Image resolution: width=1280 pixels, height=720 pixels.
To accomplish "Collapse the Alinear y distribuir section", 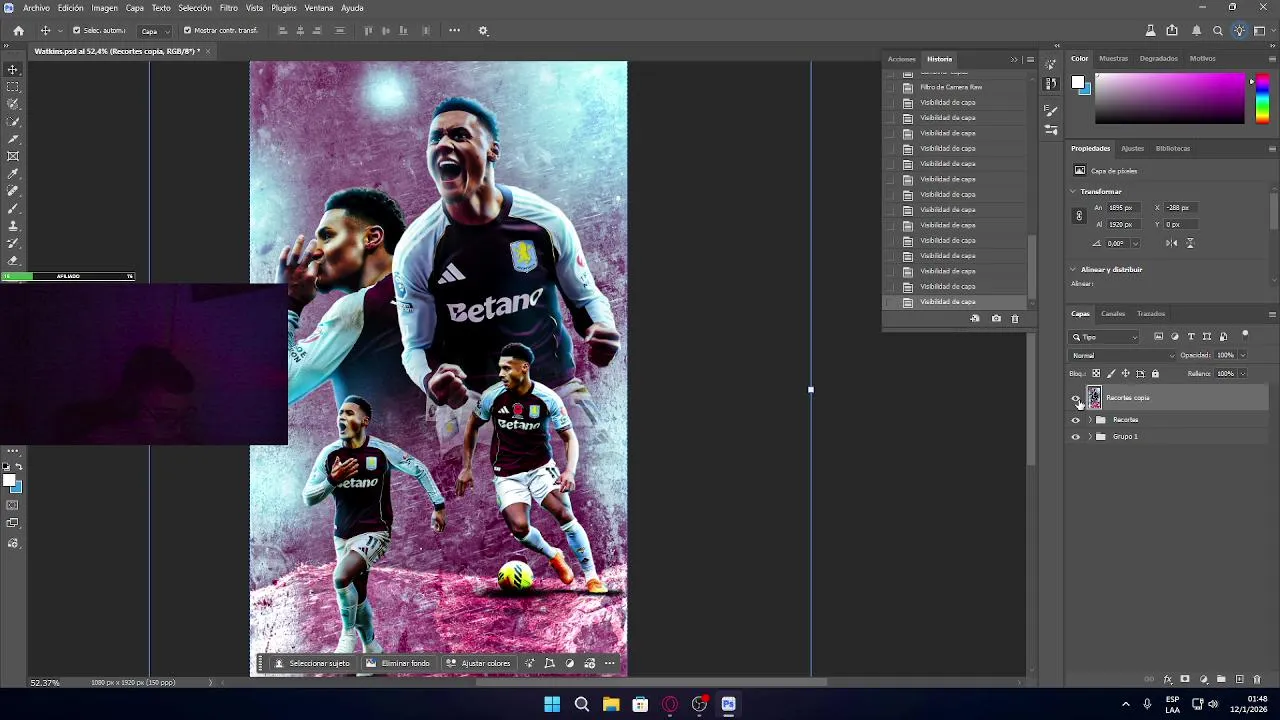I will click(1073, 269).
